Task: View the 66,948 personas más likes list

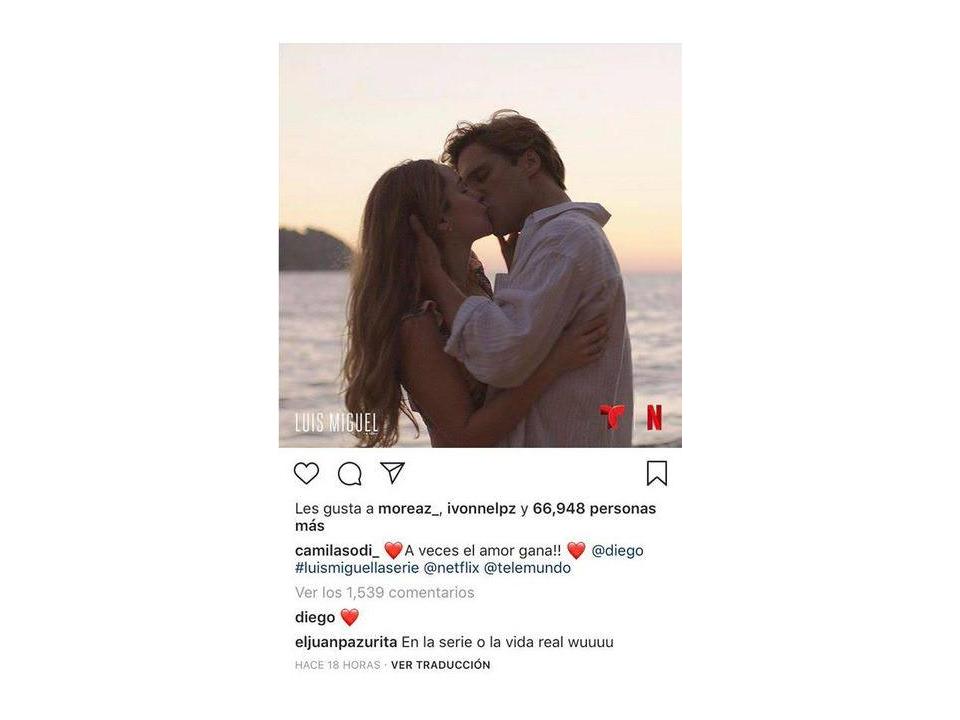Action: (475, 517)
